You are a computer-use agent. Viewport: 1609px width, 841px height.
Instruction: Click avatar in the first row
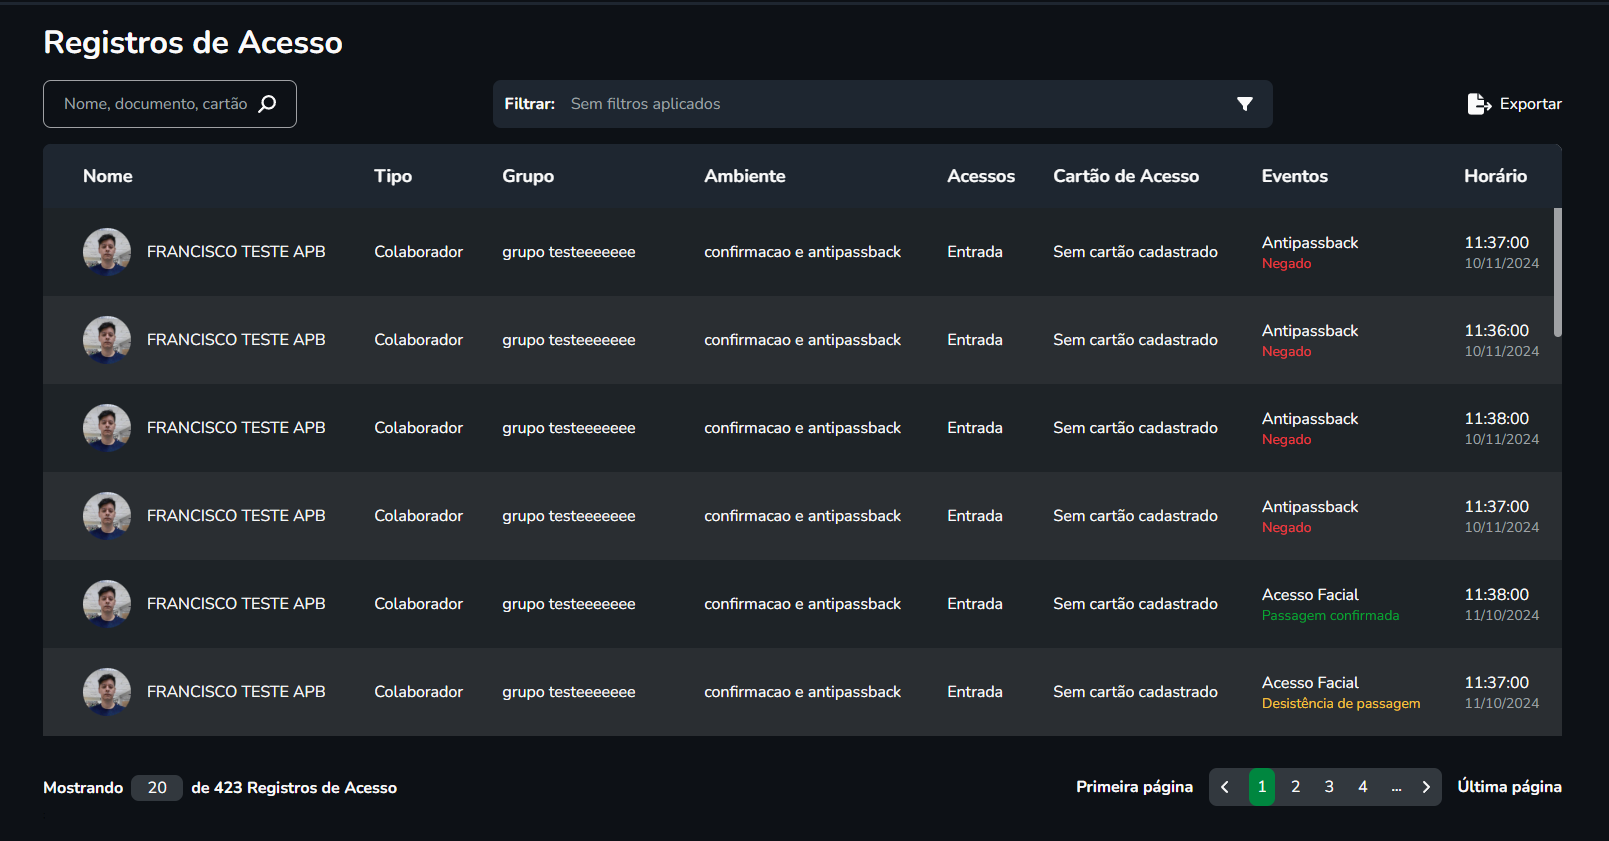(x=107, y=252)
